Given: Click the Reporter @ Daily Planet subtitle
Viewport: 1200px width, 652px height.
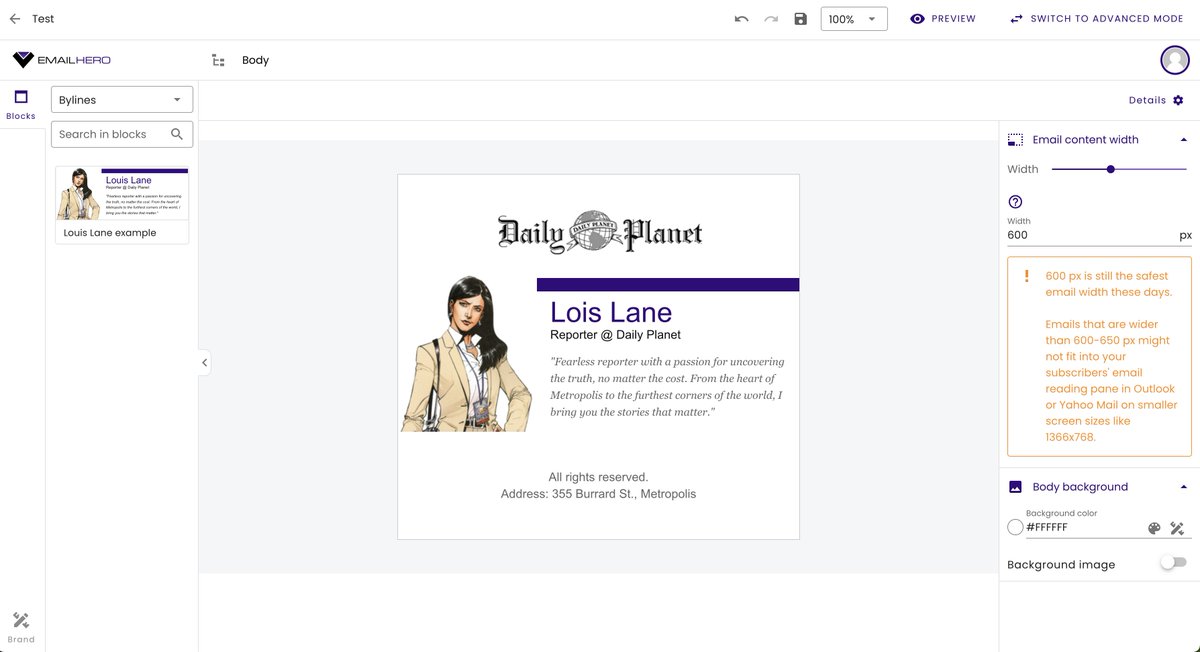Looking at the screenshot, I should (615, 334).
